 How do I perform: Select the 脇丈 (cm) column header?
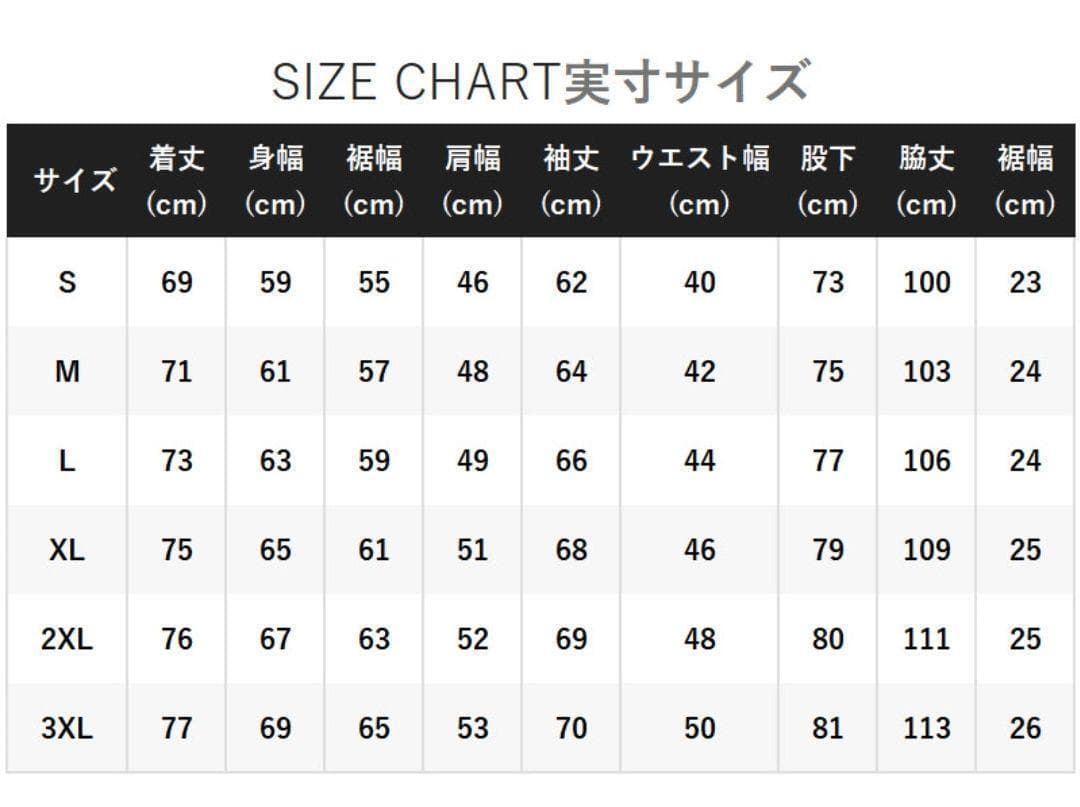(x=926, y=181)
